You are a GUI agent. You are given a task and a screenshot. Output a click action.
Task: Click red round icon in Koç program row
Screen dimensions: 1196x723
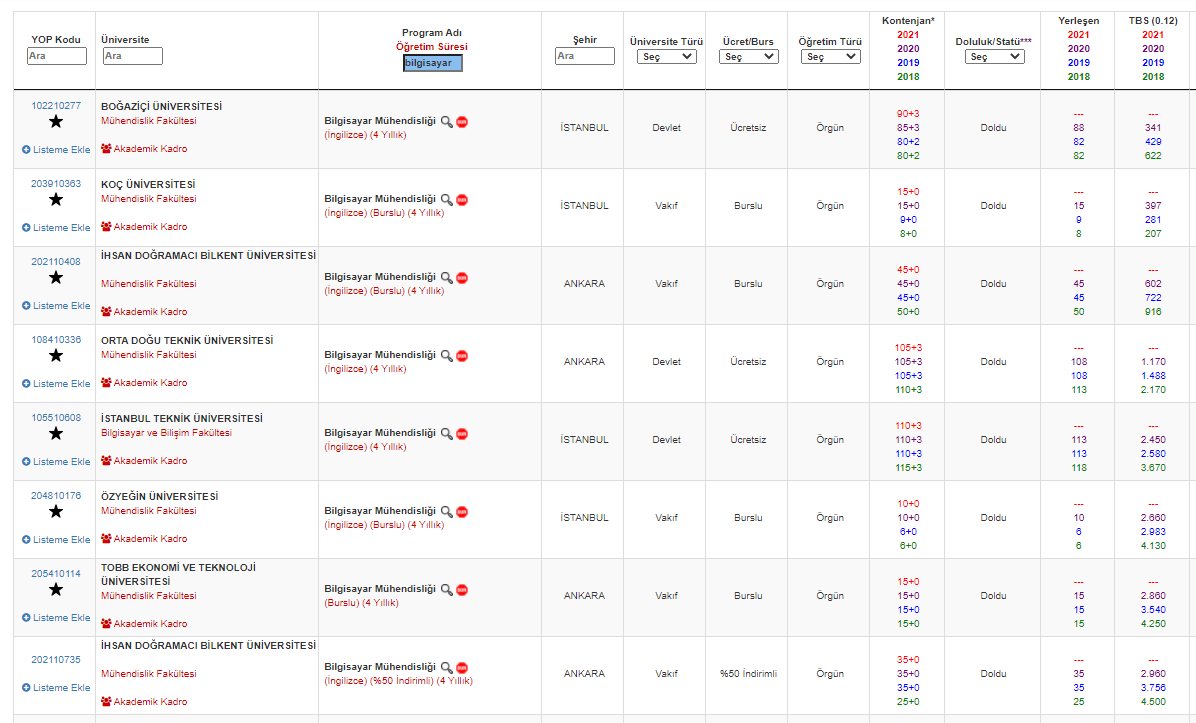click(x=462, y=200)
